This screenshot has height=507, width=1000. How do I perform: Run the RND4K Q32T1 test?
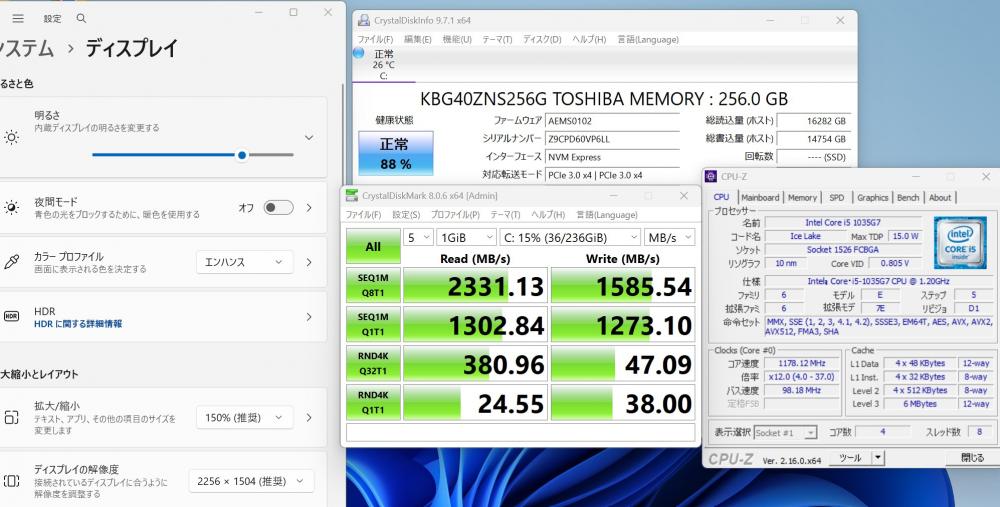tap(373, 363)
